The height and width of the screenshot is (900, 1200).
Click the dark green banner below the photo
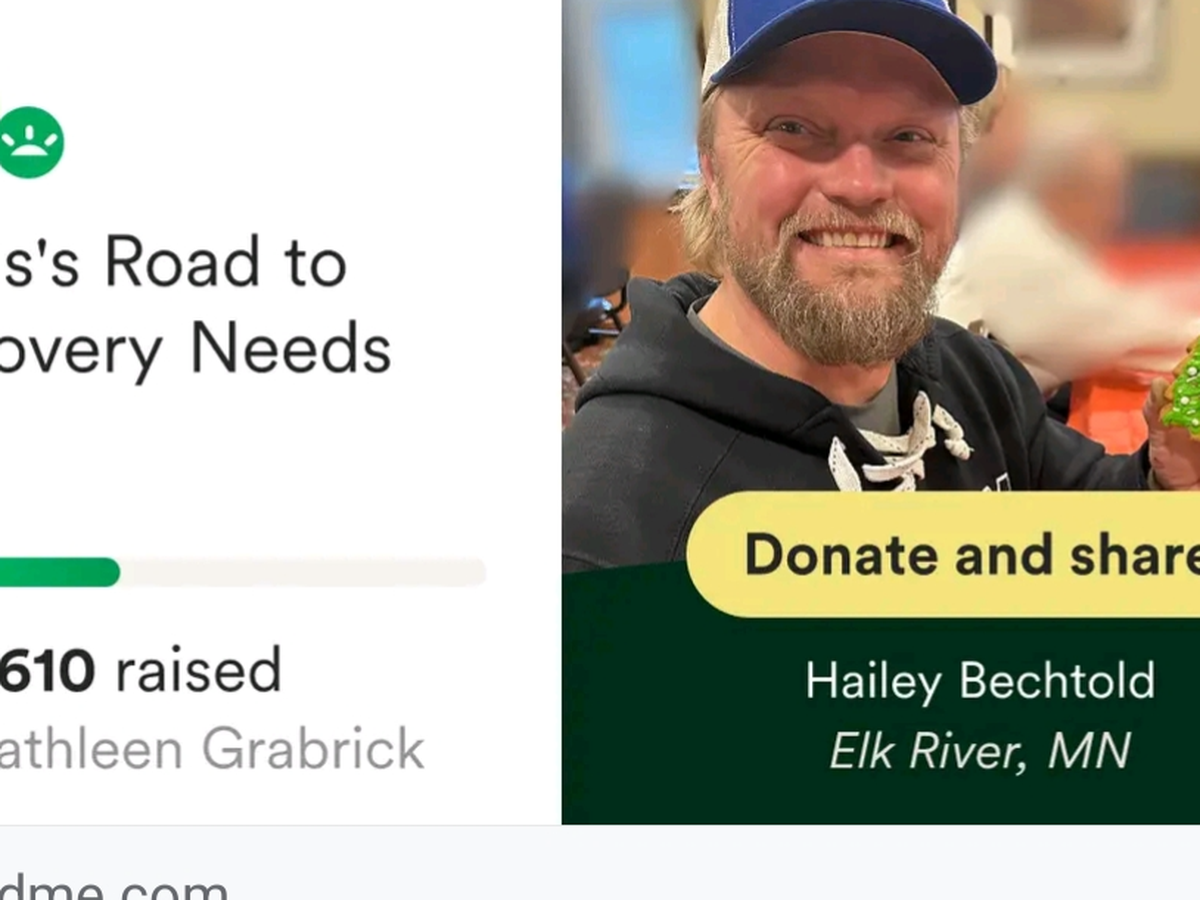coord(880,720)
